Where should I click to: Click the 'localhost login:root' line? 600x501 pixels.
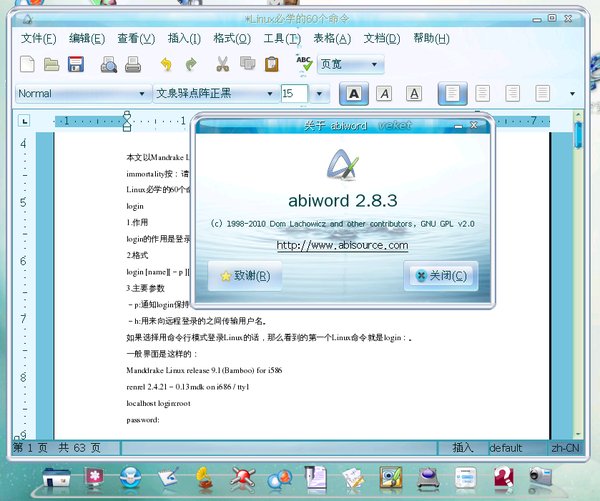[x=158, y=403]
